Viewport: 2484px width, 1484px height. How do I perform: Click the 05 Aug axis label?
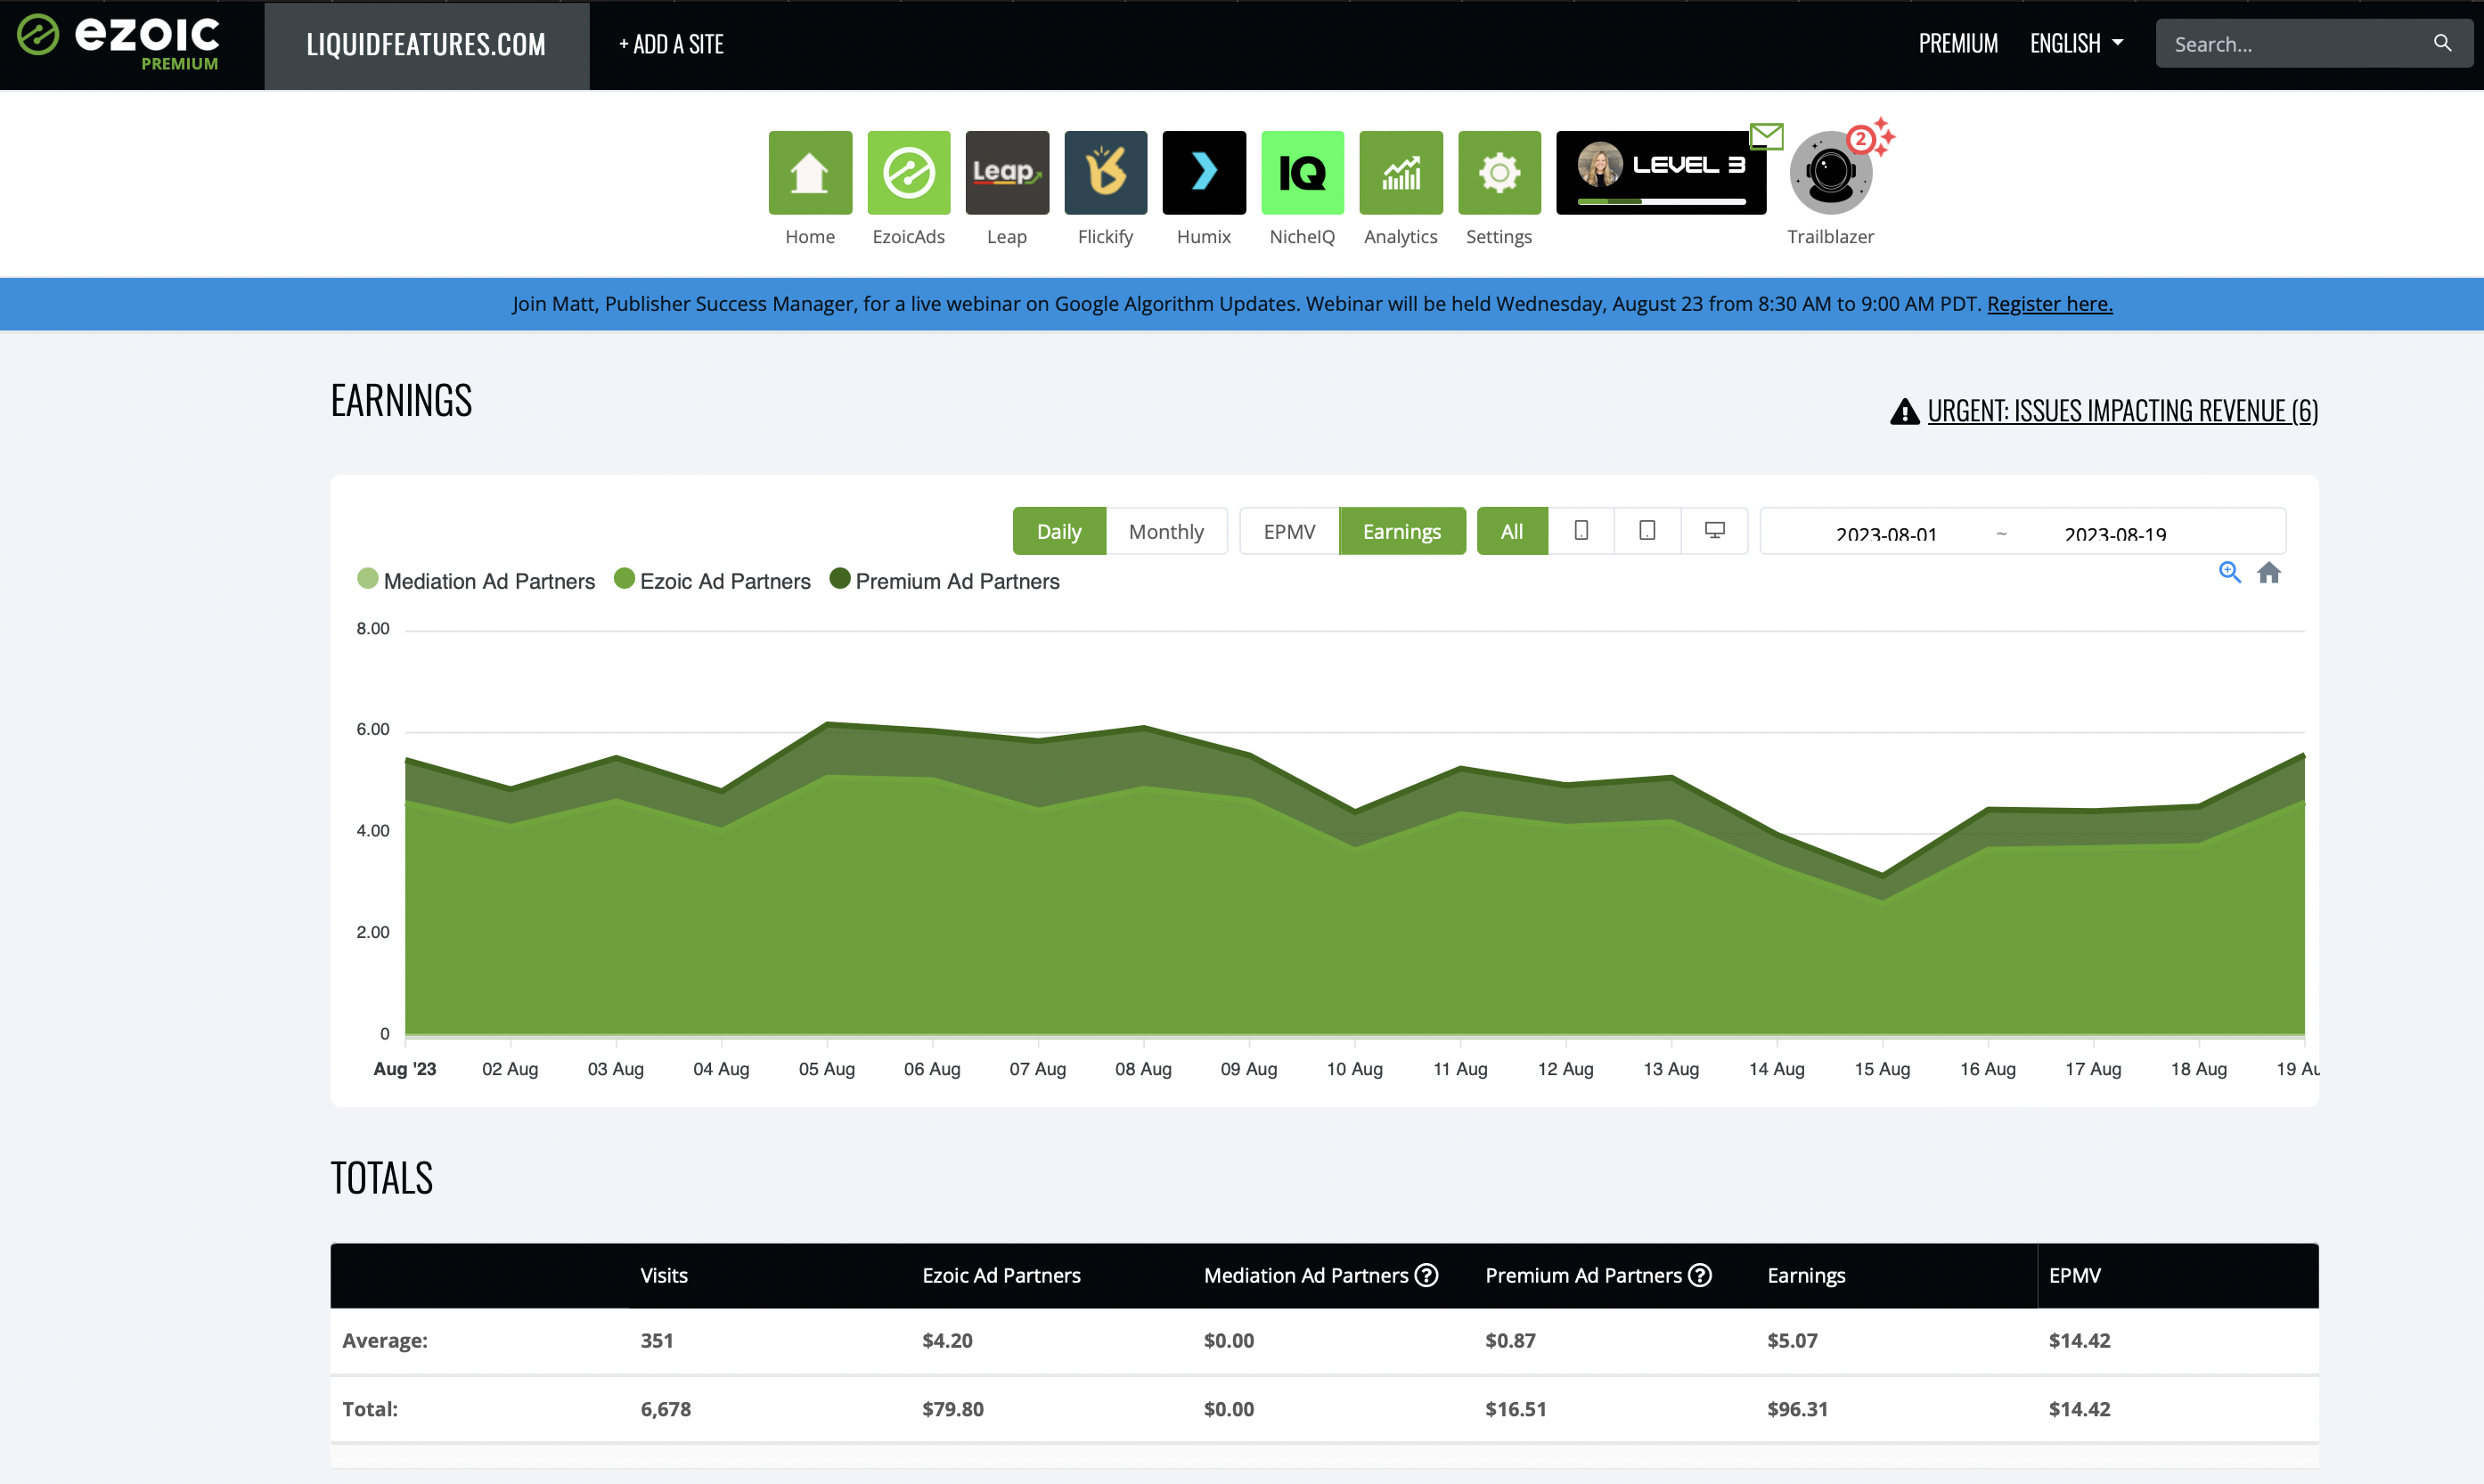(x=827, y=1068)
